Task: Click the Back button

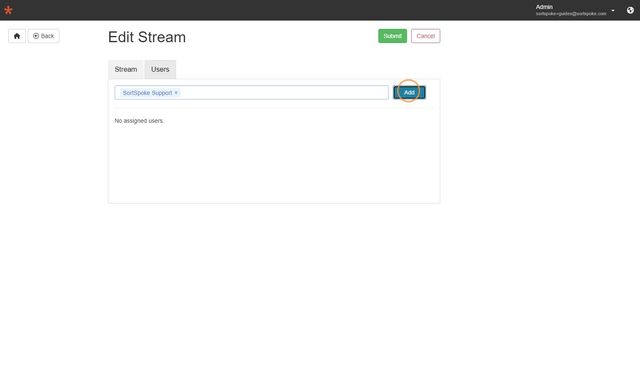Action: pos(44,36)
